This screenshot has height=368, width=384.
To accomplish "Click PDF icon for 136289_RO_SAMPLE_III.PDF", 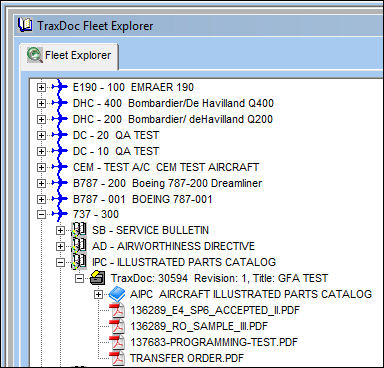I will (x=117, y=326).
